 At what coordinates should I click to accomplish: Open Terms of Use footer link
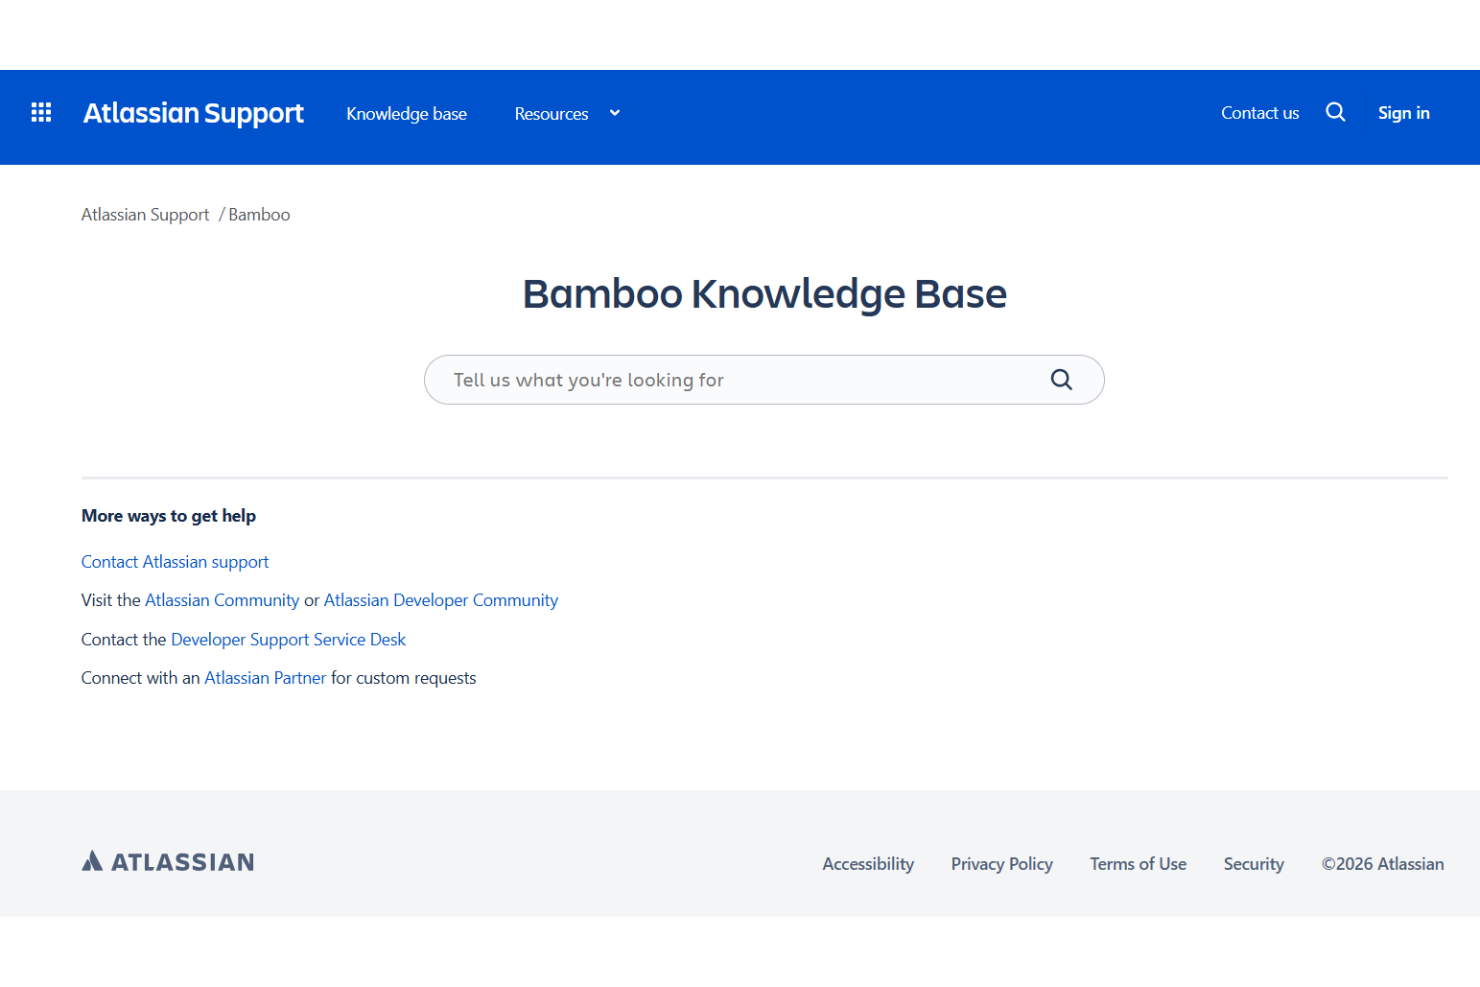coord(1138,864)
